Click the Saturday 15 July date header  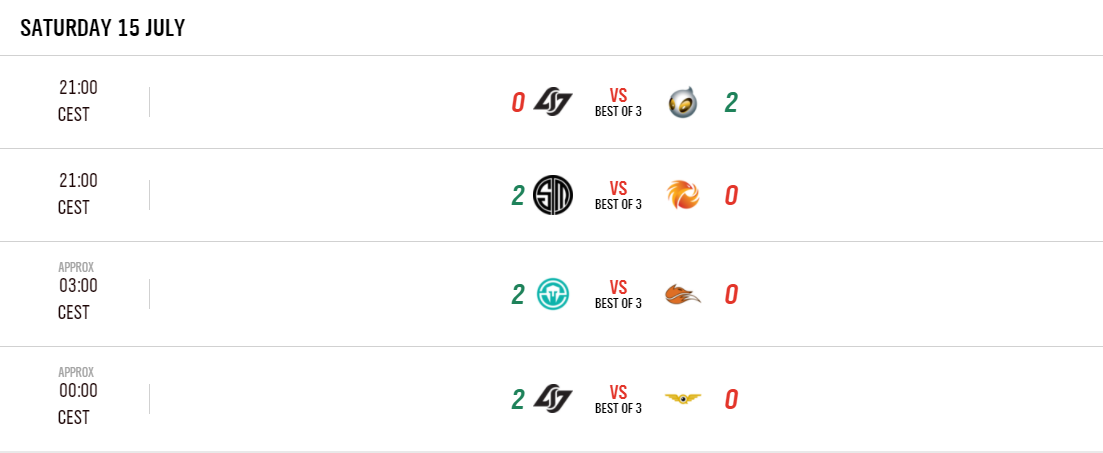click(103, 28)
